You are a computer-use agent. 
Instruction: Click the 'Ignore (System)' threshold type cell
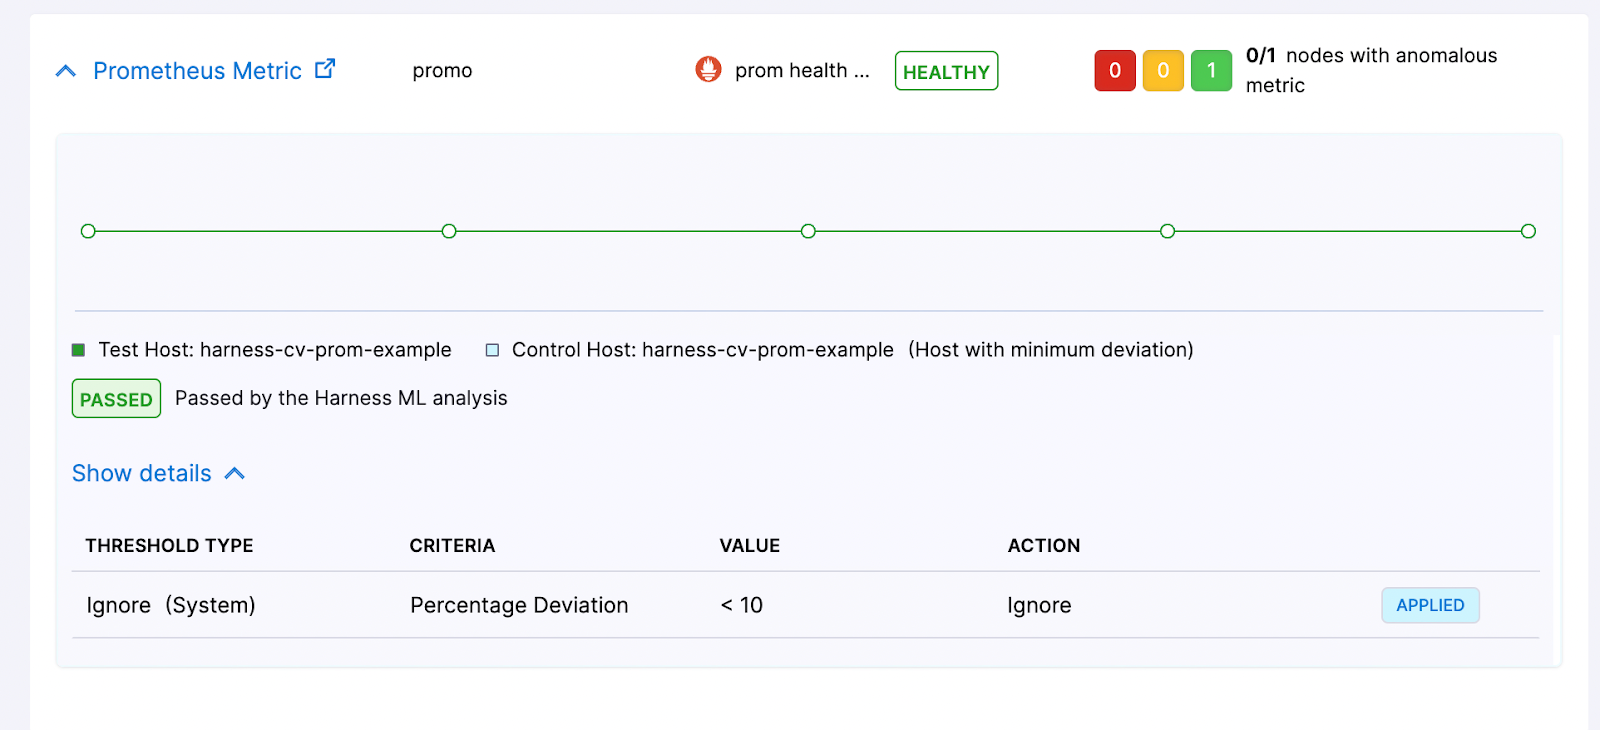coord(171,605)
